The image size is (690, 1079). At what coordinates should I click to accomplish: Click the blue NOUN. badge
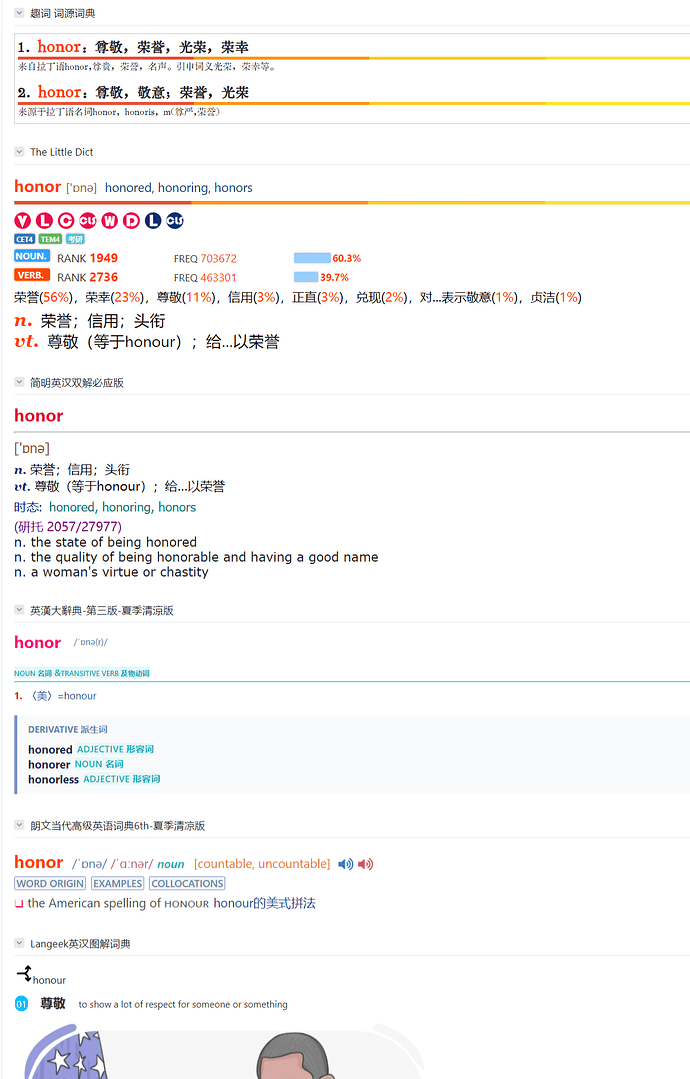tap(32, 256)
